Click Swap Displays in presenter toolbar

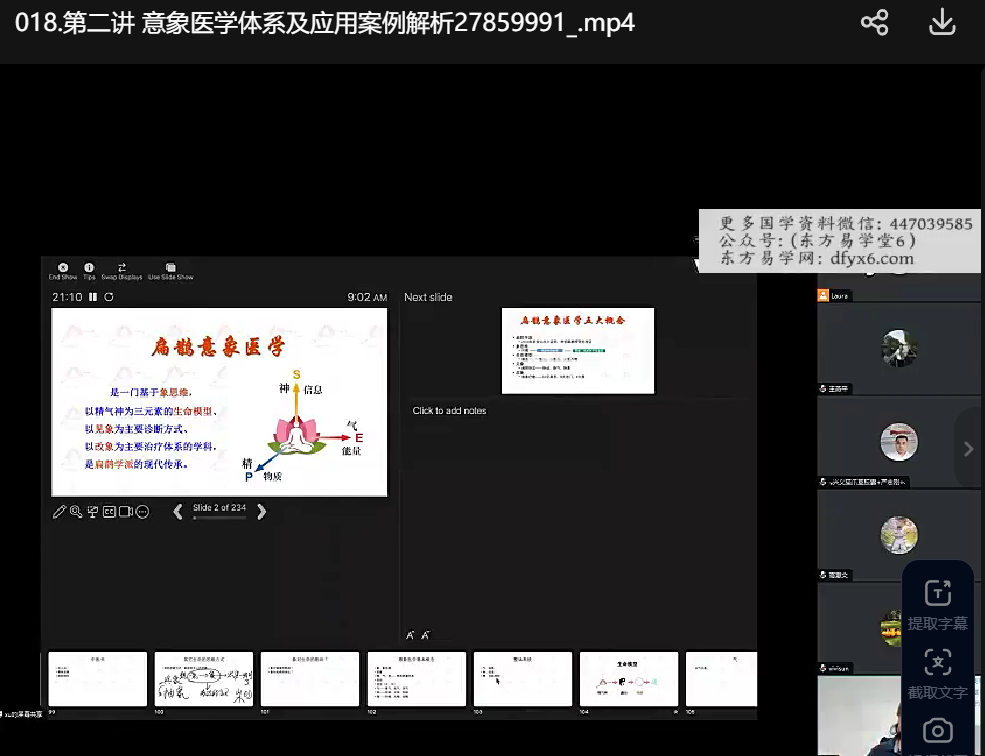[122, 271]
